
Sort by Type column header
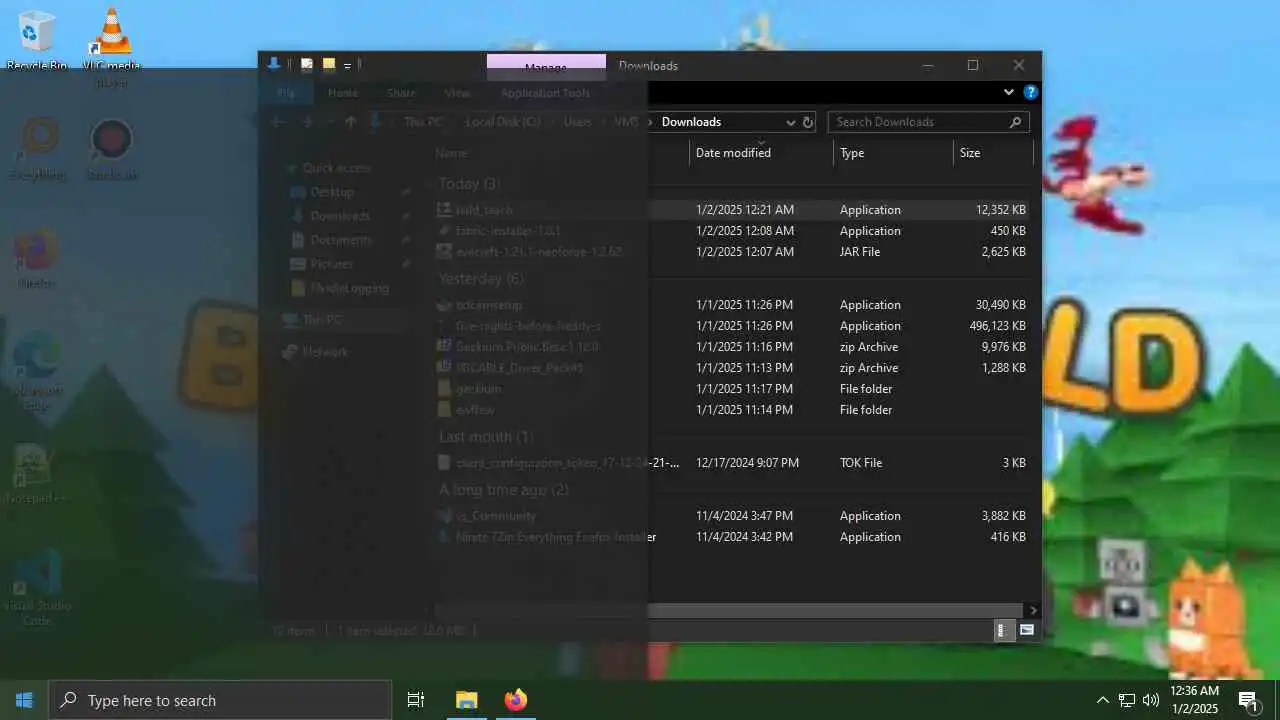[893, 153]
